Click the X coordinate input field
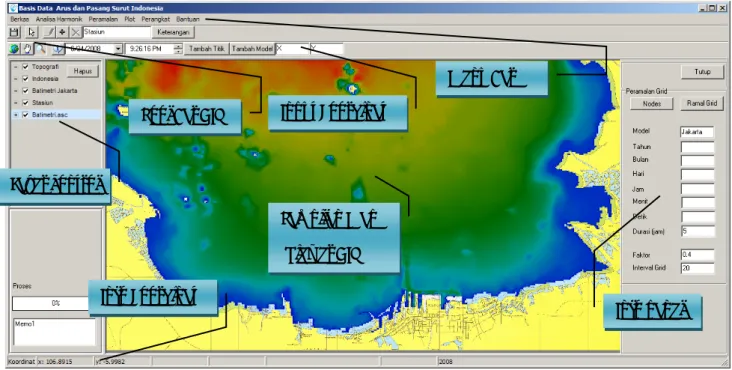This screenshot has height=370, width=732. tap(293, 49)
